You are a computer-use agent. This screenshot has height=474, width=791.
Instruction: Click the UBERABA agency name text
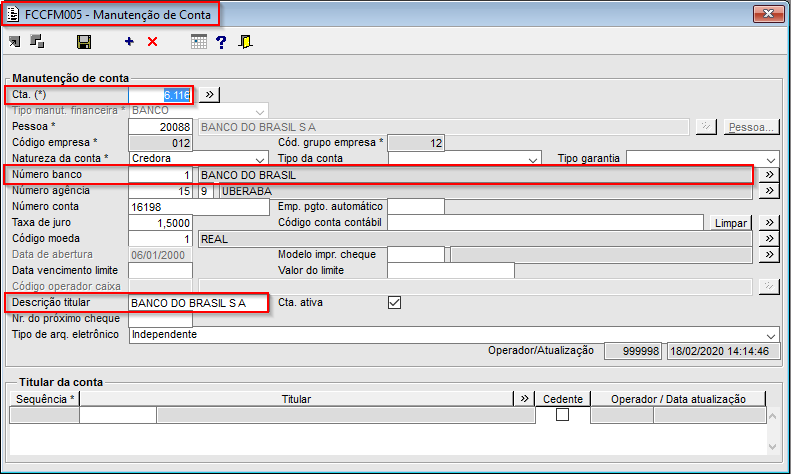pos(247,191)
